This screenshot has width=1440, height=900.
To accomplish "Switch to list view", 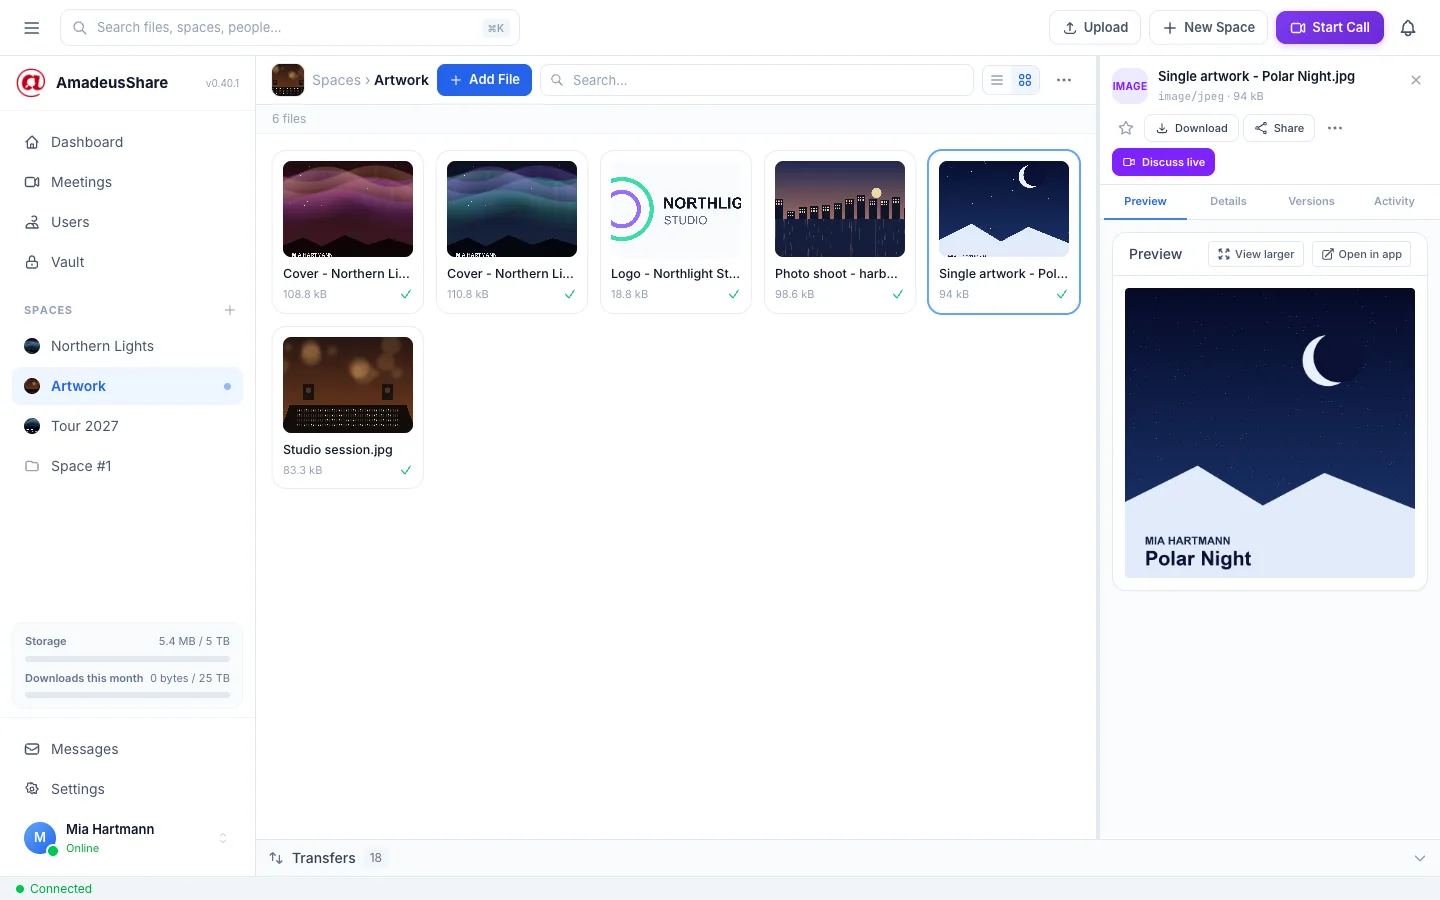I will [997, 80].
